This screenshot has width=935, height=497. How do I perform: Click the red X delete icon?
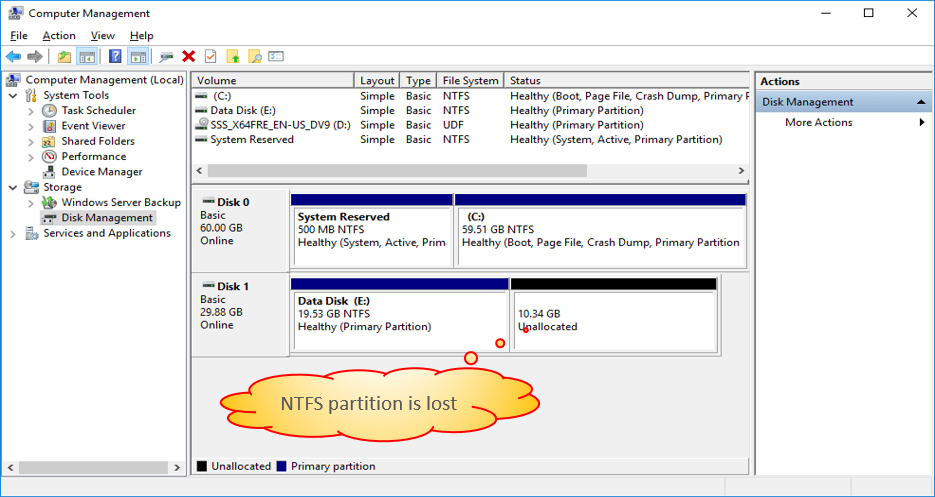[x=188, y=57]
